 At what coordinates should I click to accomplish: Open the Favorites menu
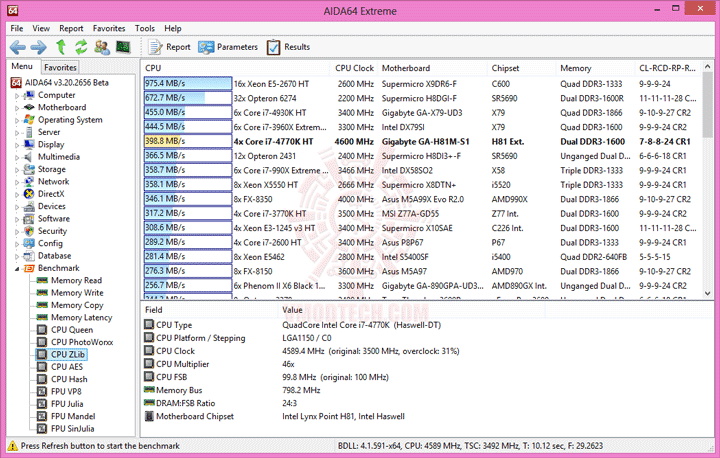point(109,28)
